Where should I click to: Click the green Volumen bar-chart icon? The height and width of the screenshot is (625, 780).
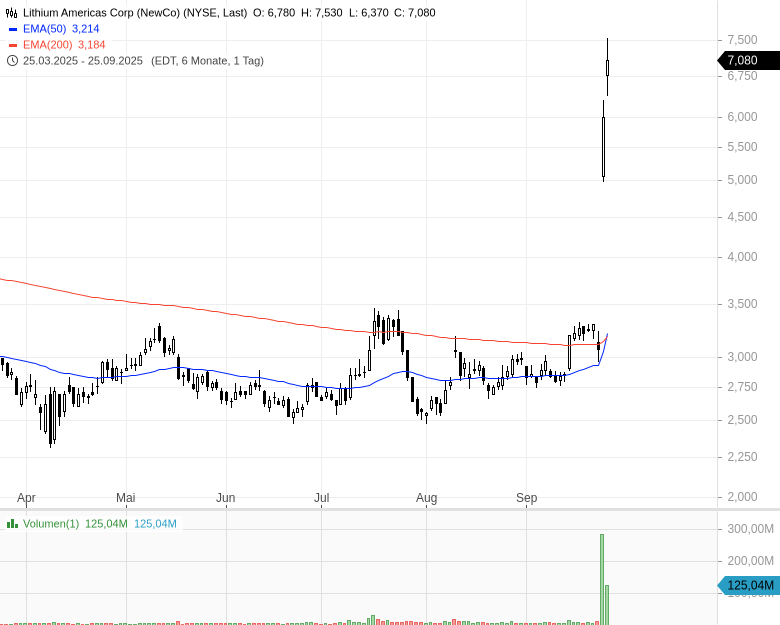point(12,523)
